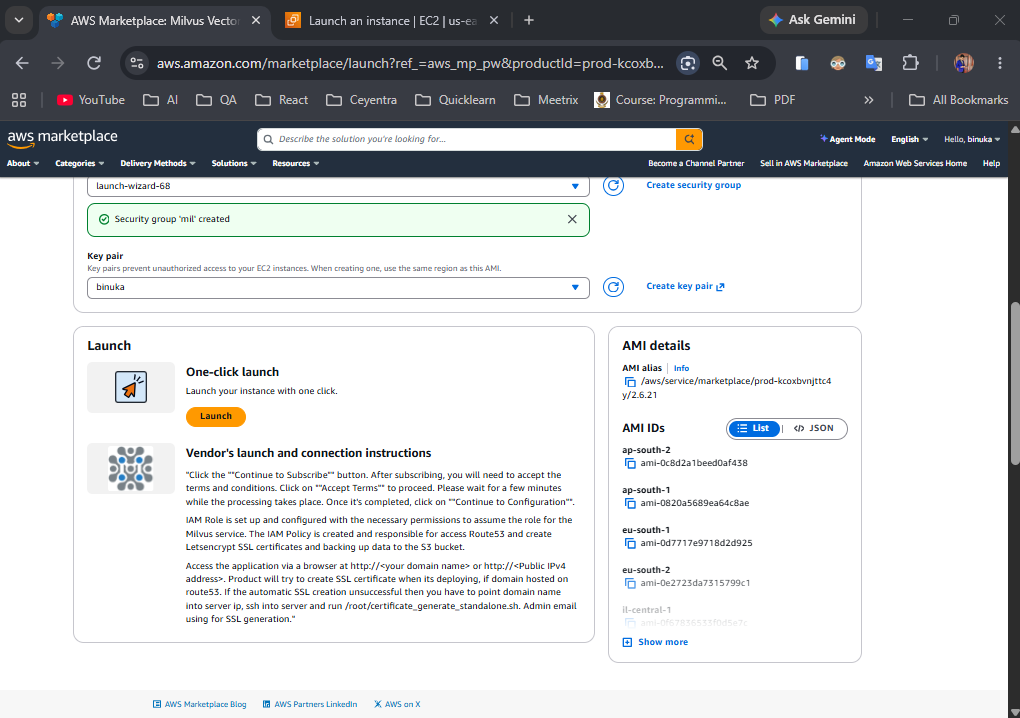
Task: Click the orange search button in Marketplace
Action: click(x=689, y=139)
